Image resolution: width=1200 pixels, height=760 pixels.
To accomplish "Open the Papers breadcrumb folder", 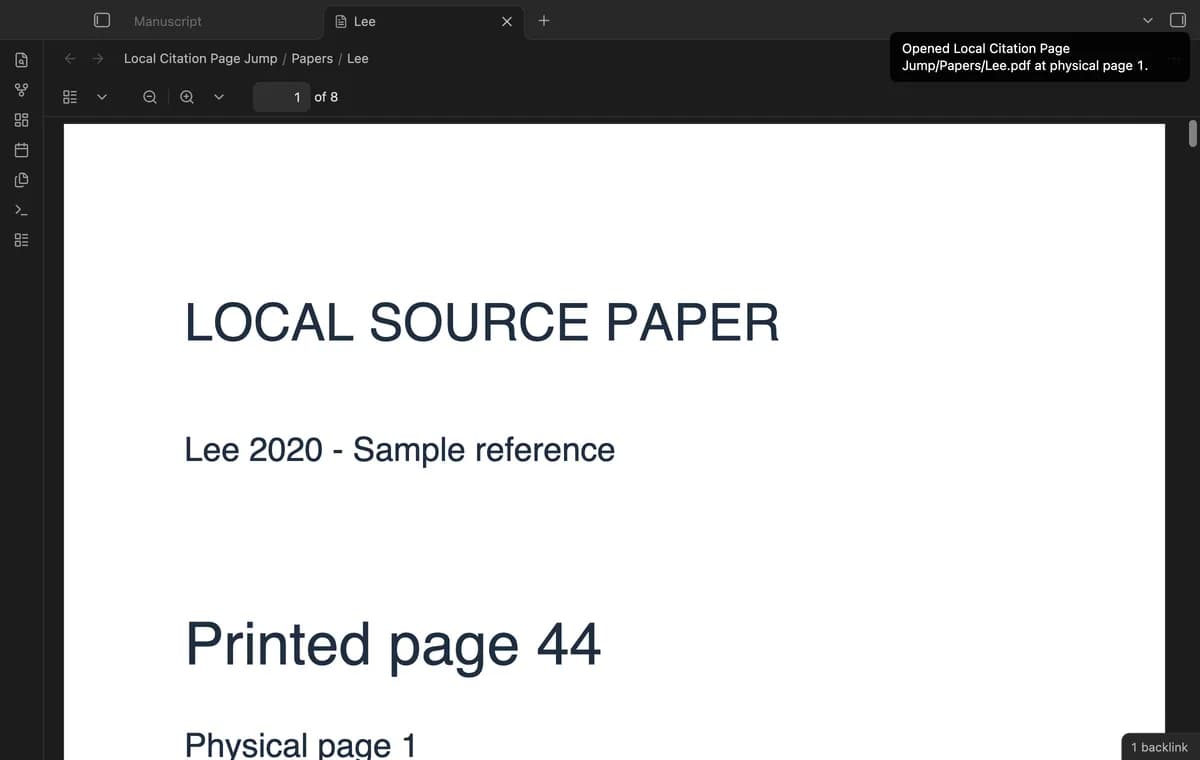I will click(312, 59).
